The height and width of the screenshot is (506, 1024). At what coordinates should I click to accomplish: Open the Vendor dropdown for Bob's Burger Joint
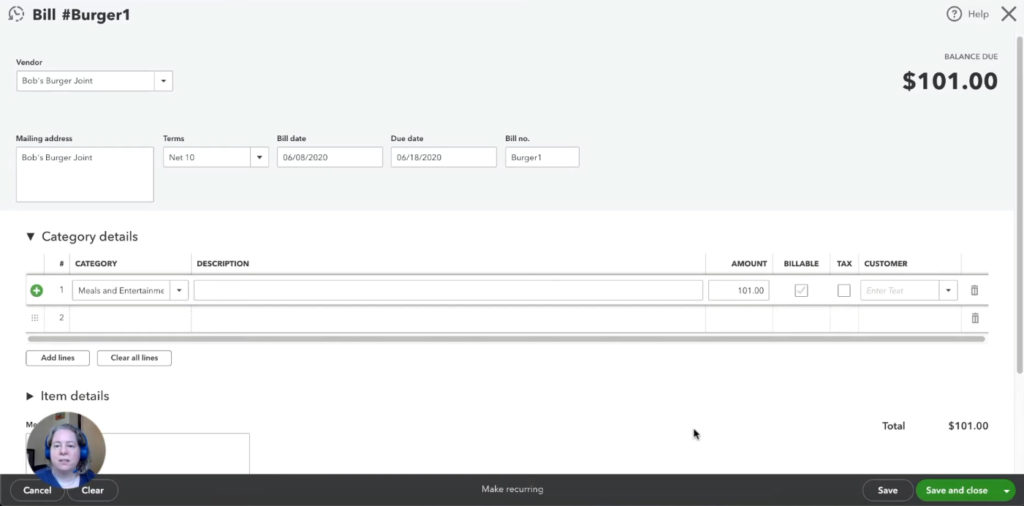pyautogui.click(x=163, y=81)
